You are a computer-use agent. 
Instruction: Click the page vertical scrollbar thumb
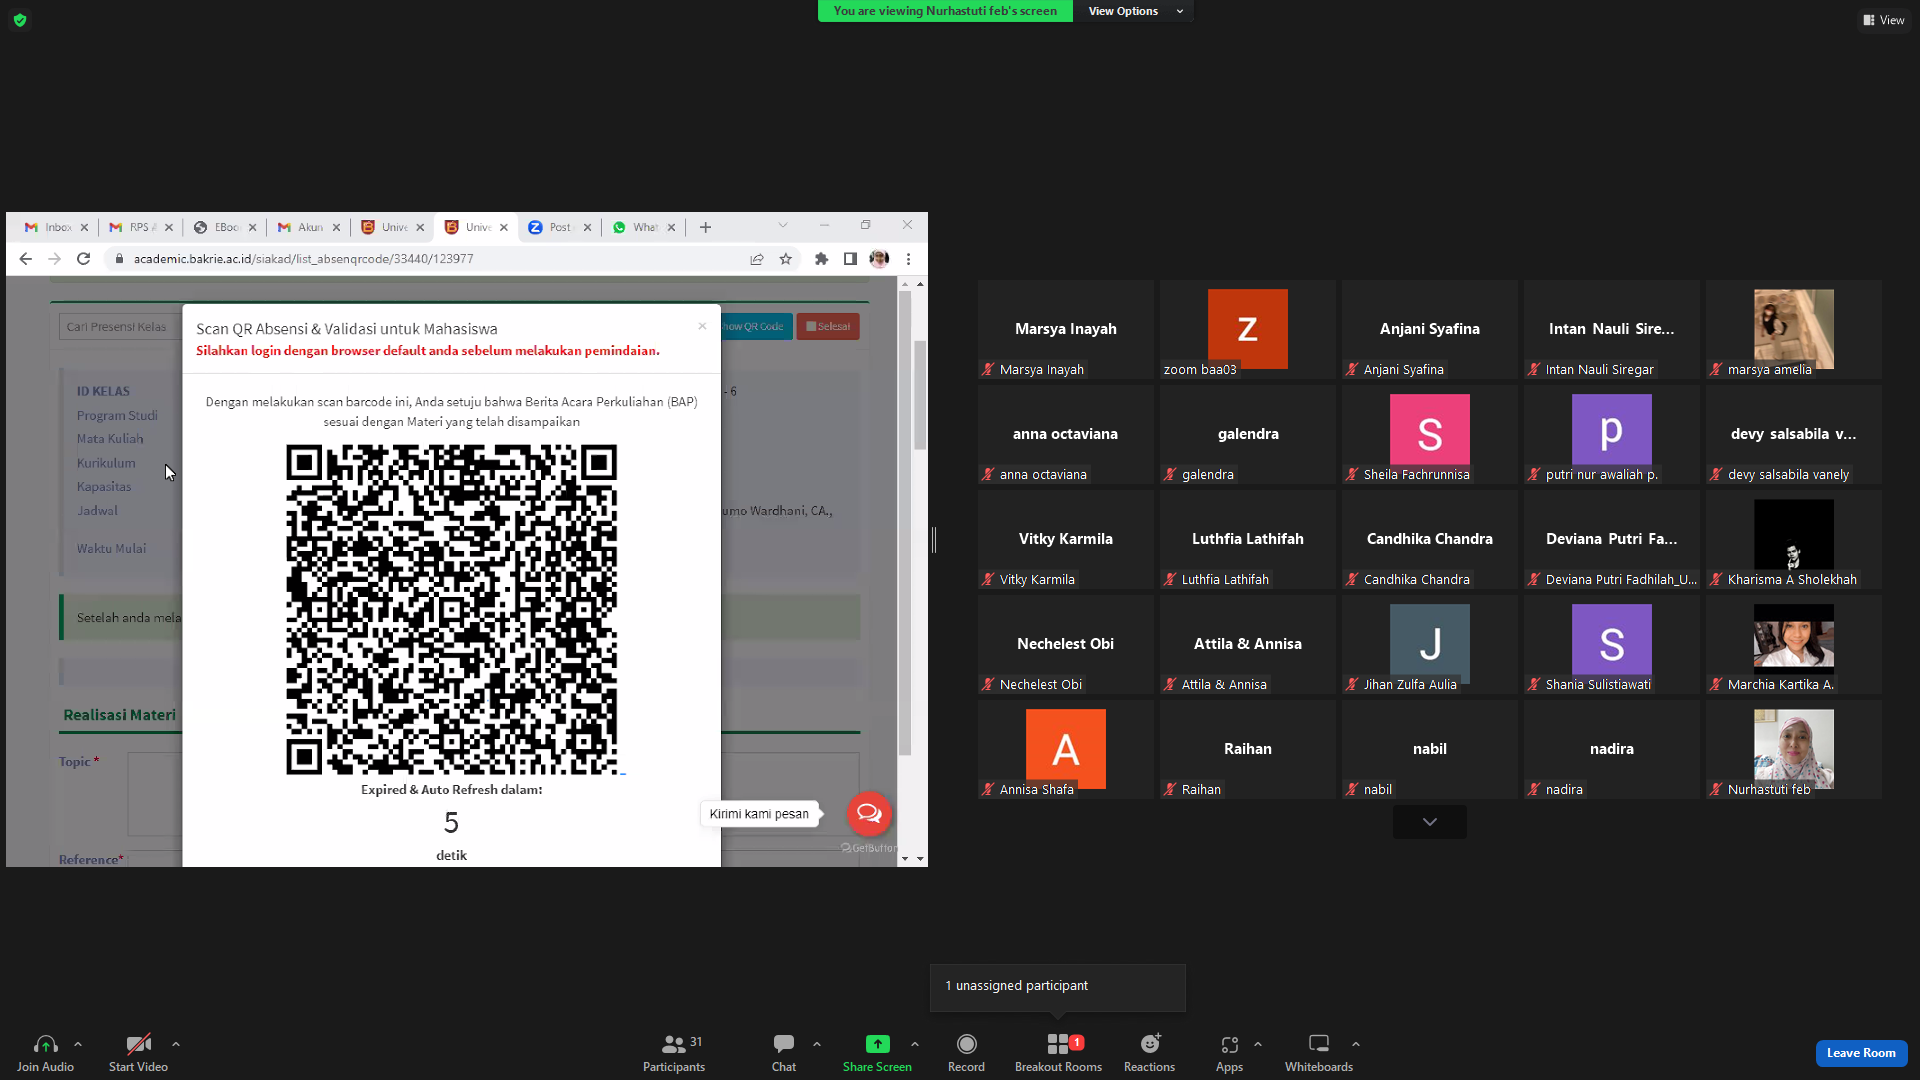click(920, 395)
